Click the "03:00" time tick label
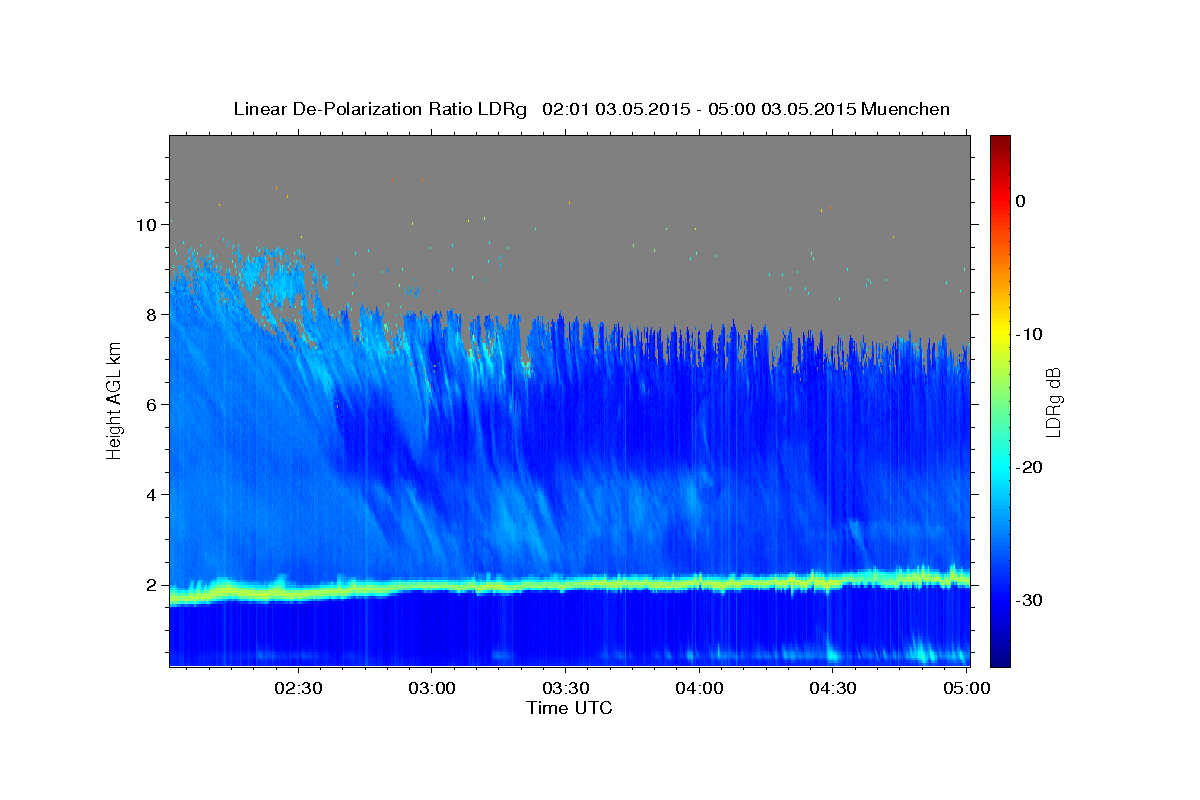This screenshot has height=800, width=1200. coord(432,688)
